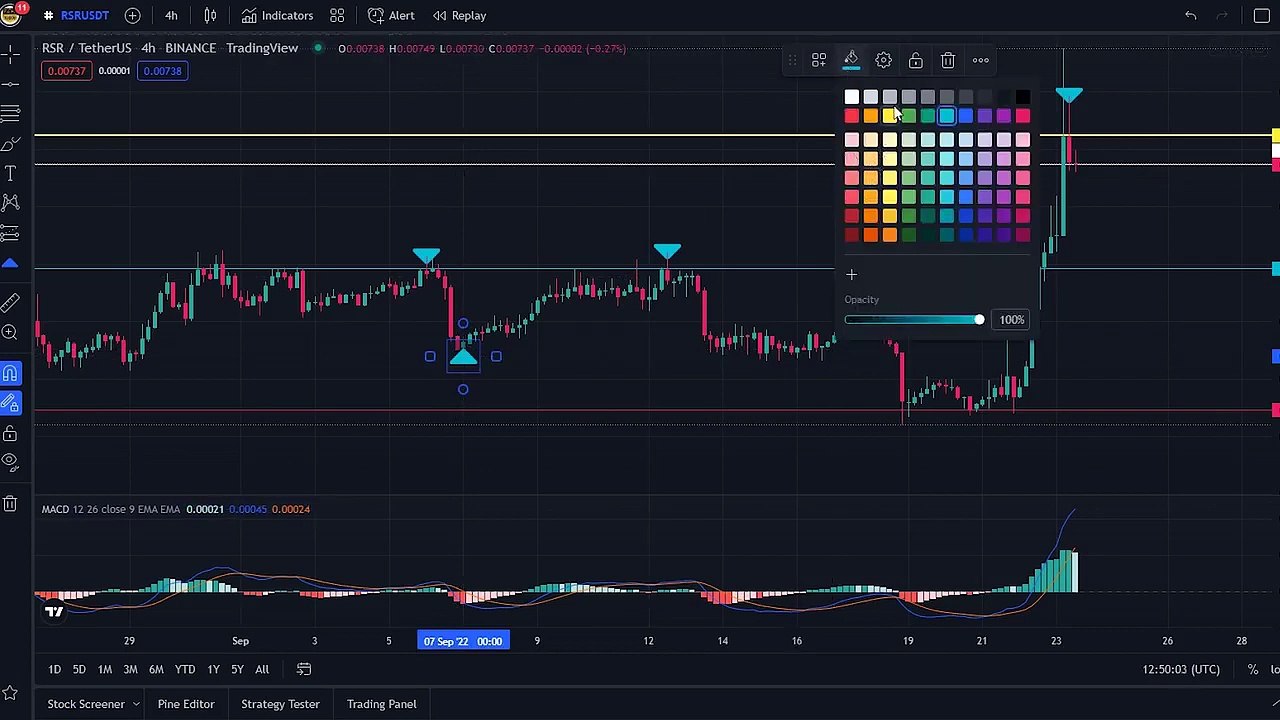Select the 1Y date range
The image size is (1280, 720).
click(x=213, y=669)
